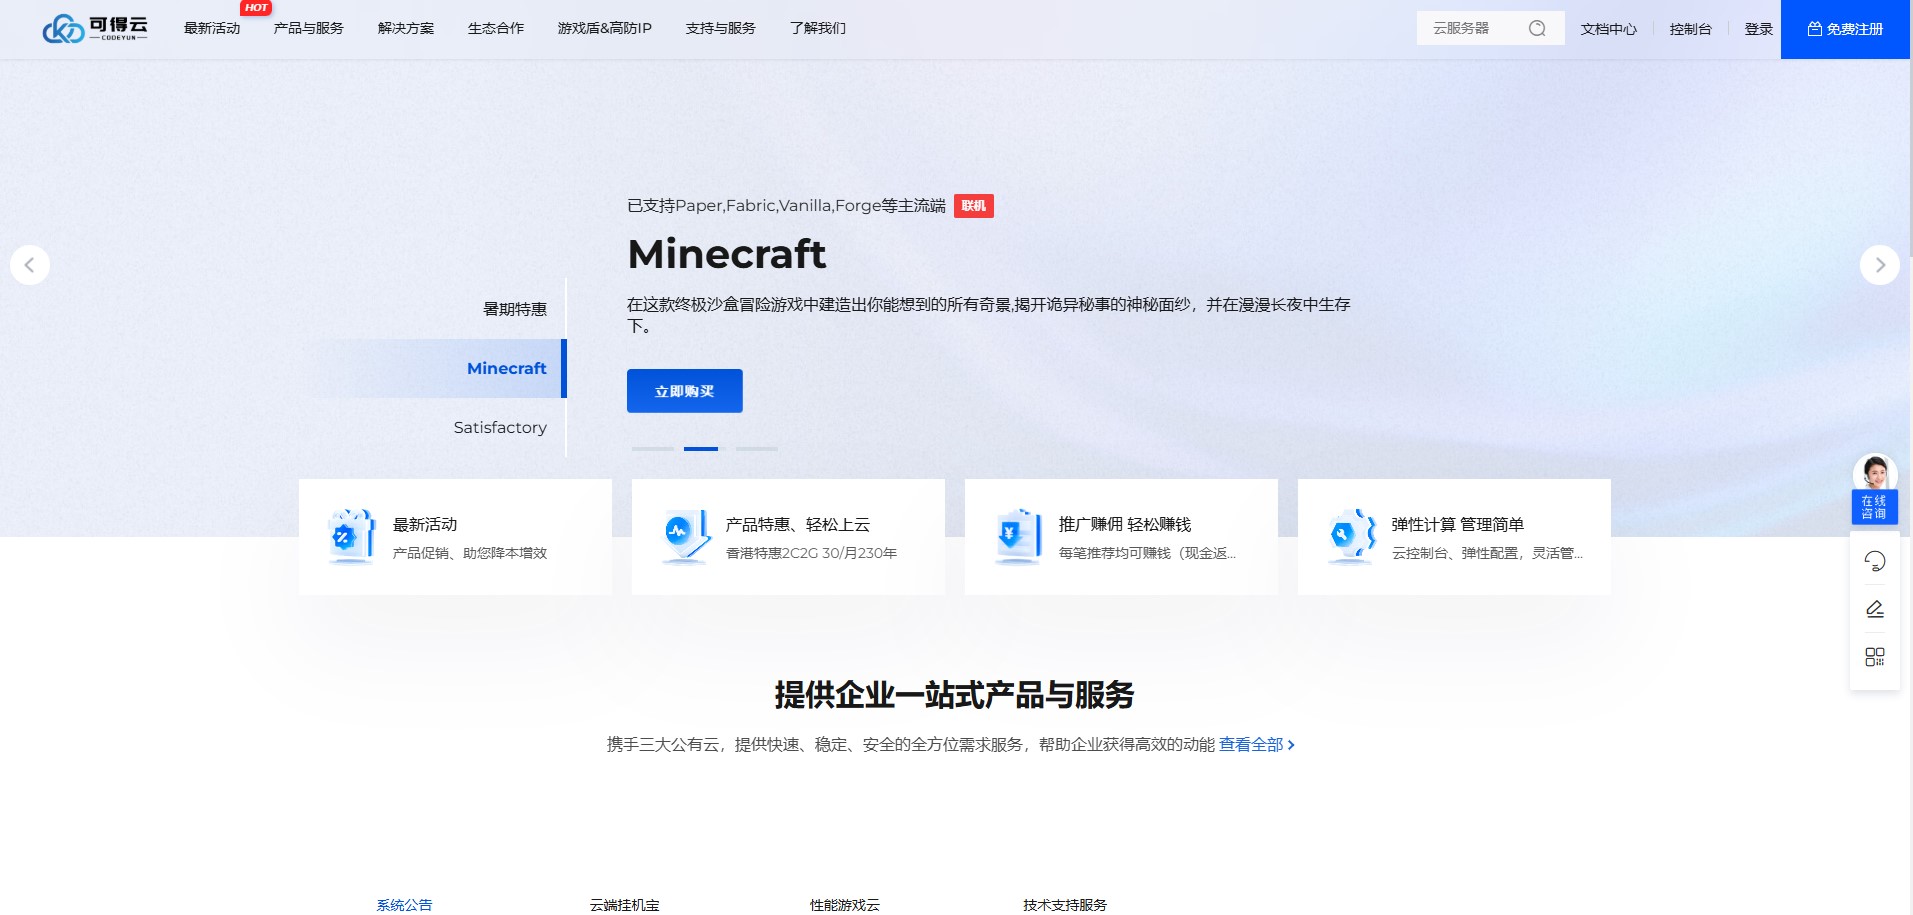Click the 弹性计算 card wrench icon

pos(1351,536)
